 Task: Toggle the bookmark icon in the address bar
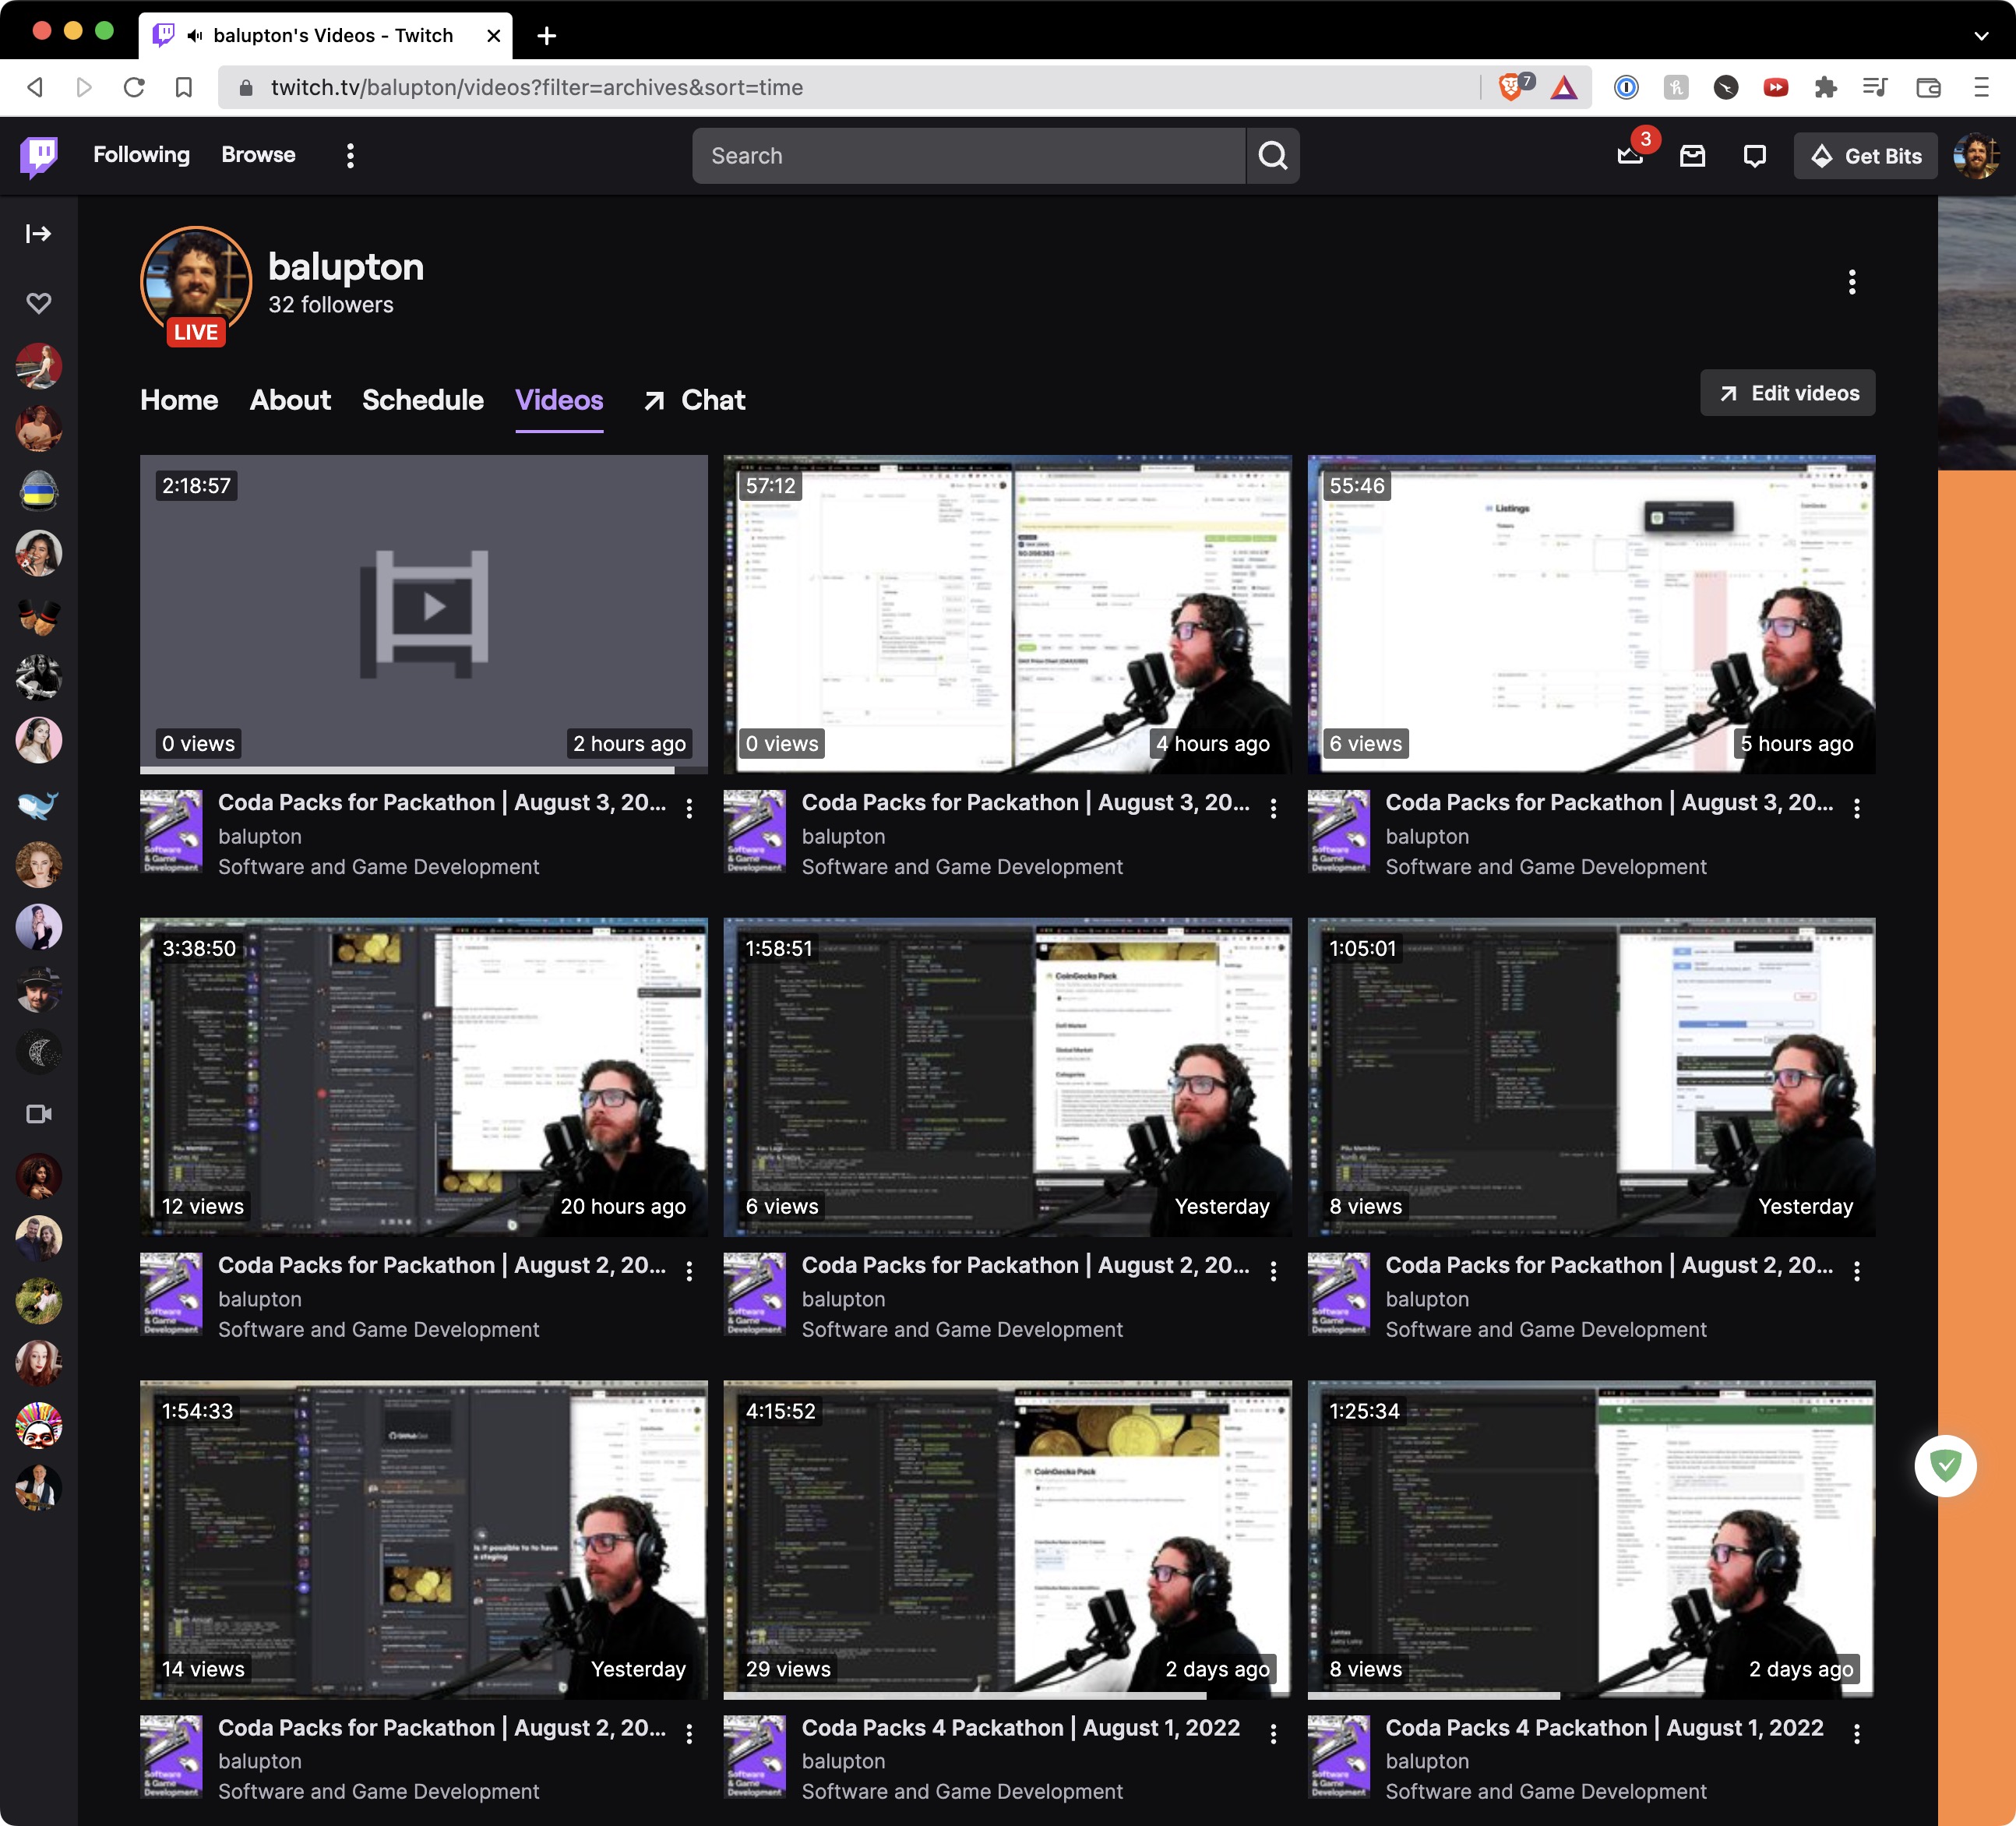(x=184, y=88)
